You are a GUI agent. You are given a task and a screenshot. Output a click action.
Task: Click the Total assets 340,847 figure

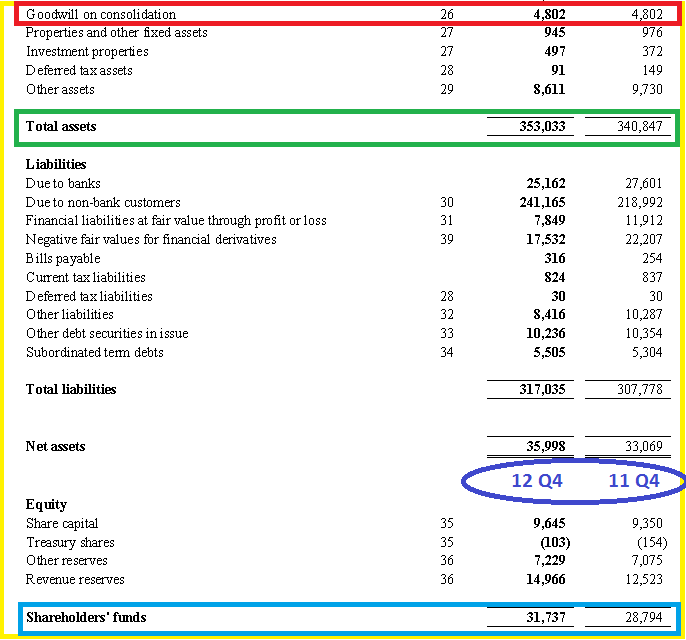point(640,126)
